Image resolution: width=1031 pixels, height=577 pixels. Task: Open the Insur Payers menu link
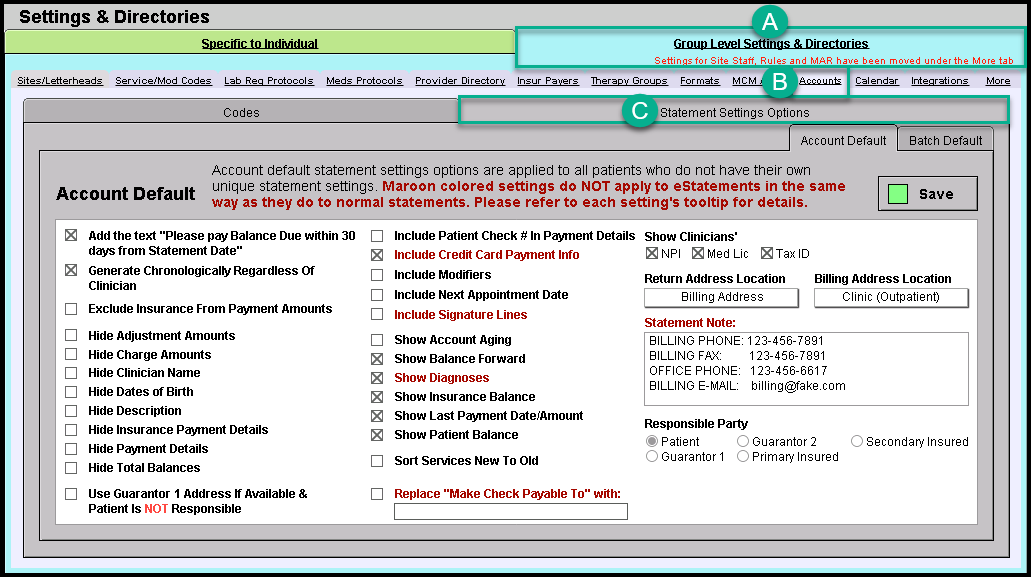tap(547, 81)
